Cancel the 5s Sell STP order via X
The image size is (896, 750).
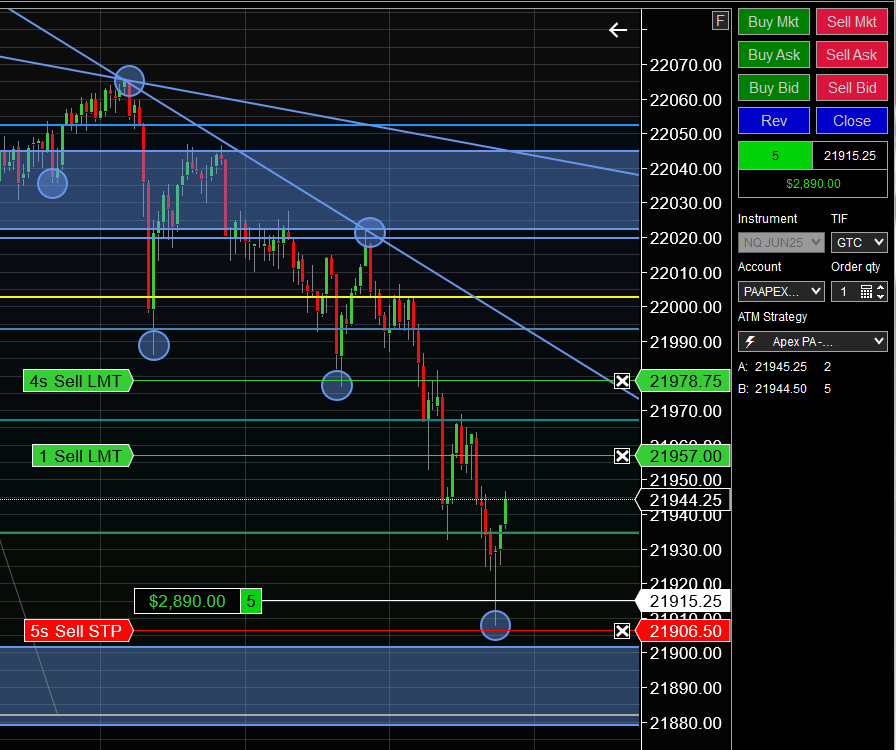click(622, 631)
